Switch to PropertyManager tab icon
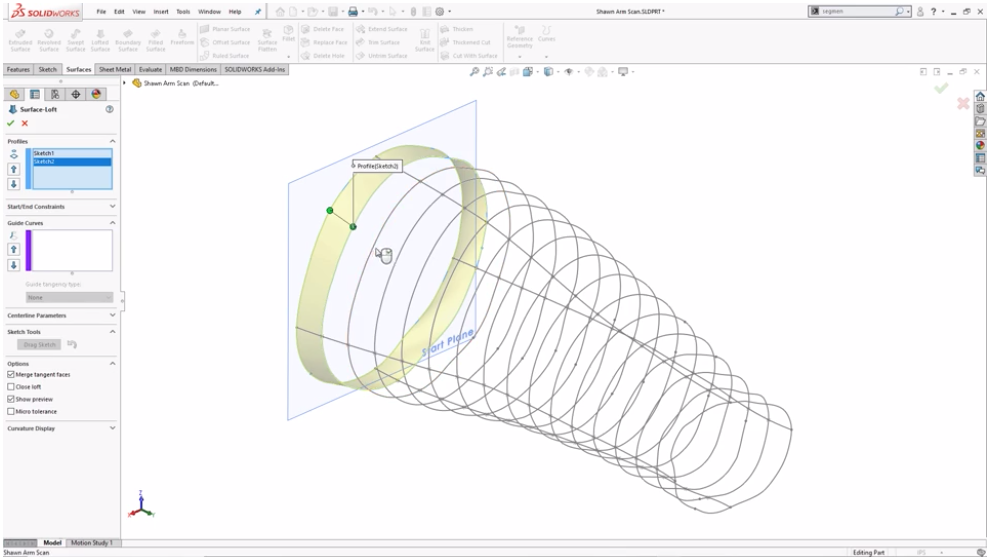This screenshot has height=557, width=987. pos(35,94)
